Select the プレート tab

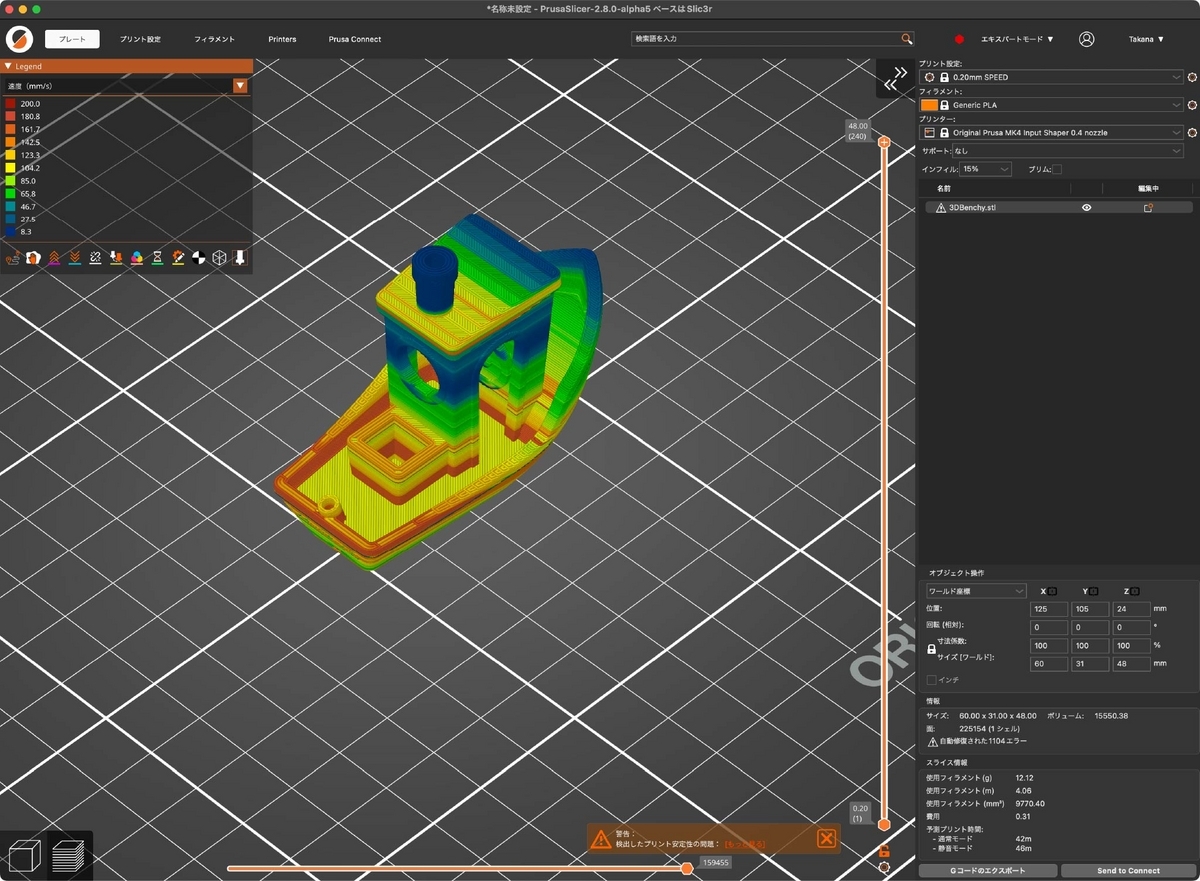point(72,39)
